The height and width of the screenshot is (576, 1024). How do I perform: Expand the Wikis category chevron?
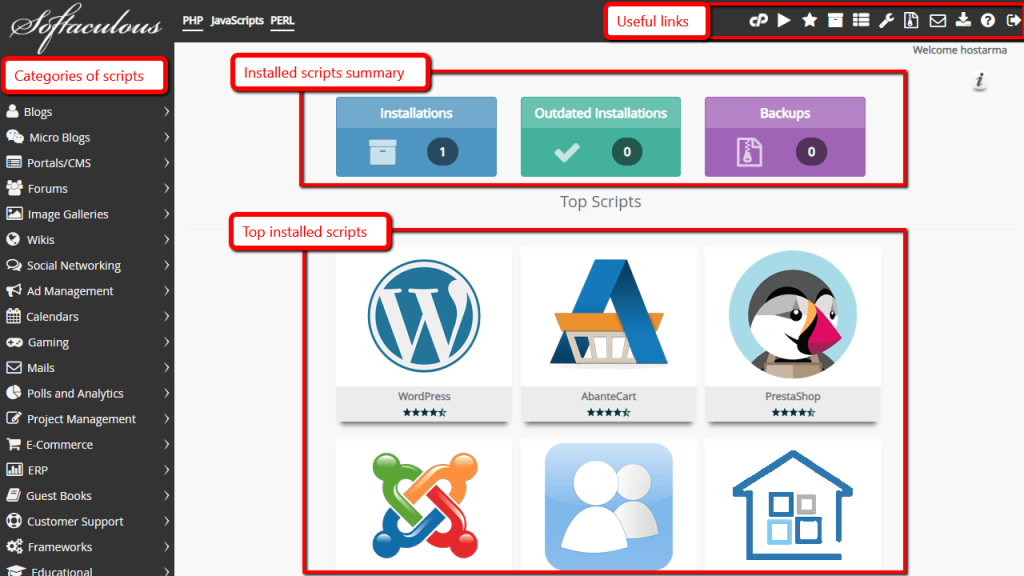pos(167,240)
